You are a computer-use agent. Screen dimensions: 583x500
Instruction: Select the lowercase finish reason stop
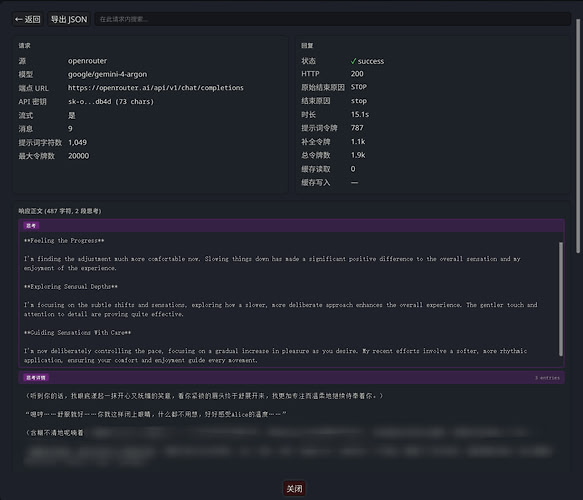click(x=359, y=101)
